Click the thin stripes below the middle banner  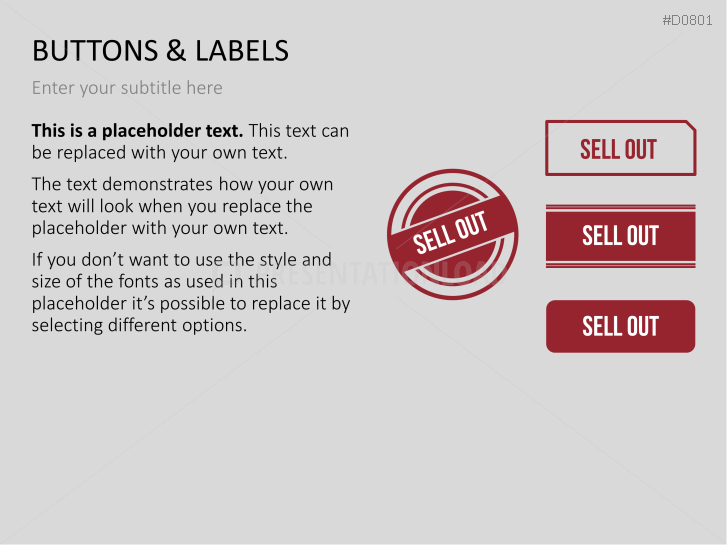[x=620, y=264]
